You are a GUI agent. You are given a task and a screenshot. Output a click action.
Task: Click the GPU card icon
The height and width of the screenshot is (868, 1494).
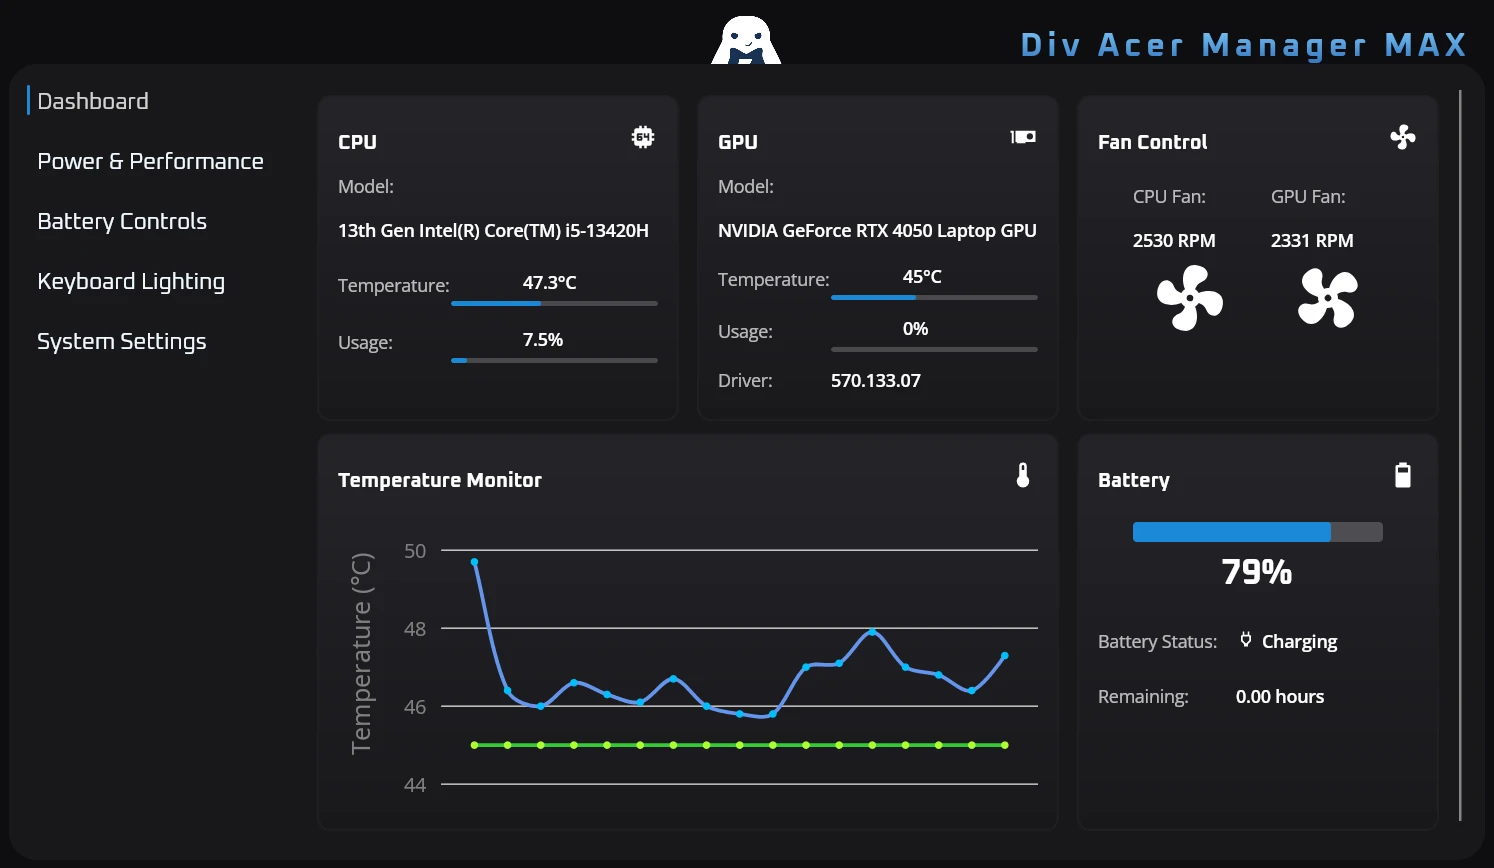click(1023, 137)
